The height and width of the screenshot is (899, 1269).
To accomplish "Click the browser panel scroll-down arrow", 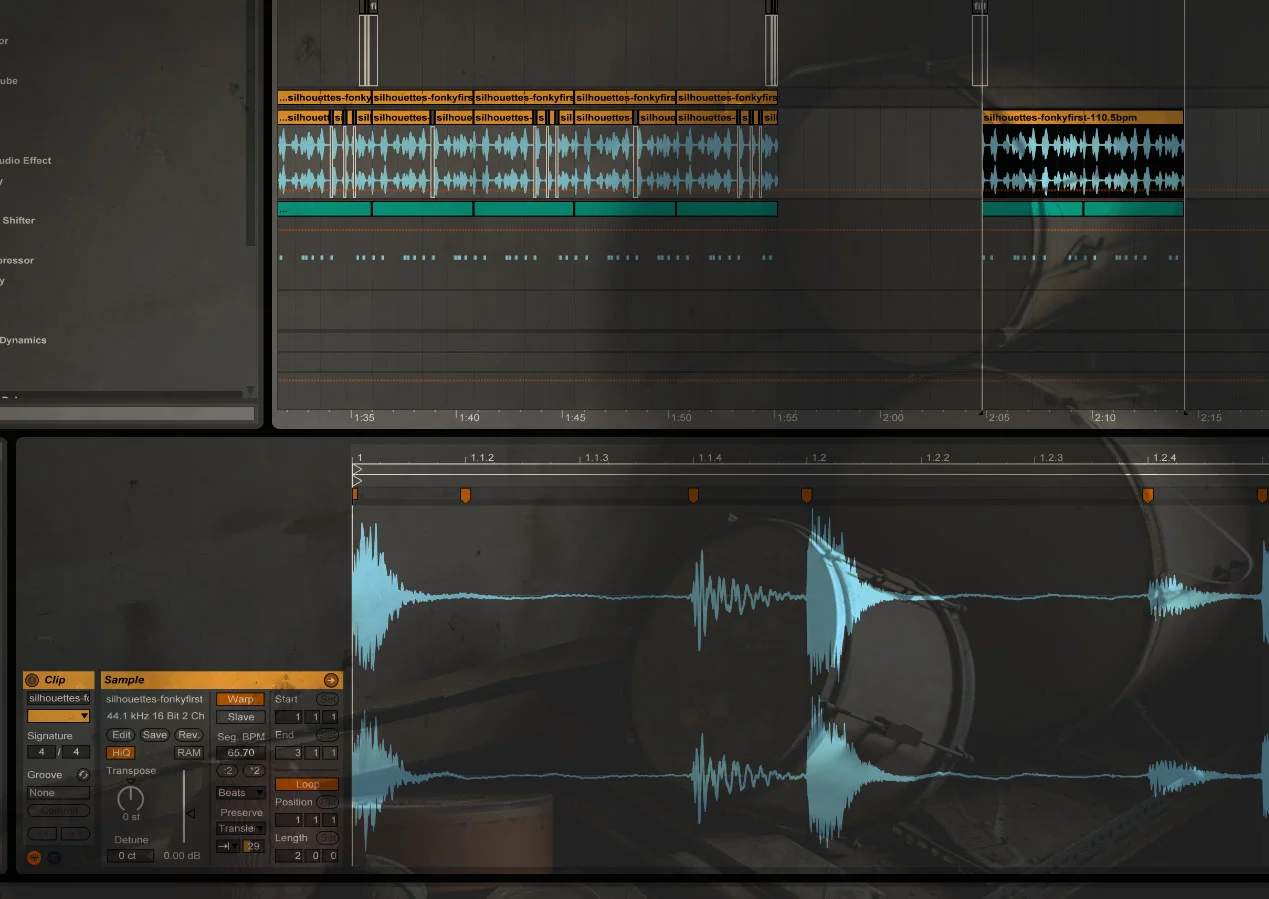I will 250,391.
